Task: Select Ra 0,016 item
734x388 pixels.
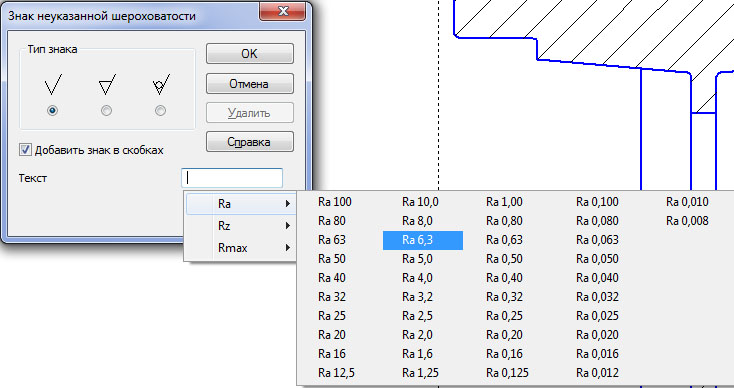Action: [x=597, y=354]
